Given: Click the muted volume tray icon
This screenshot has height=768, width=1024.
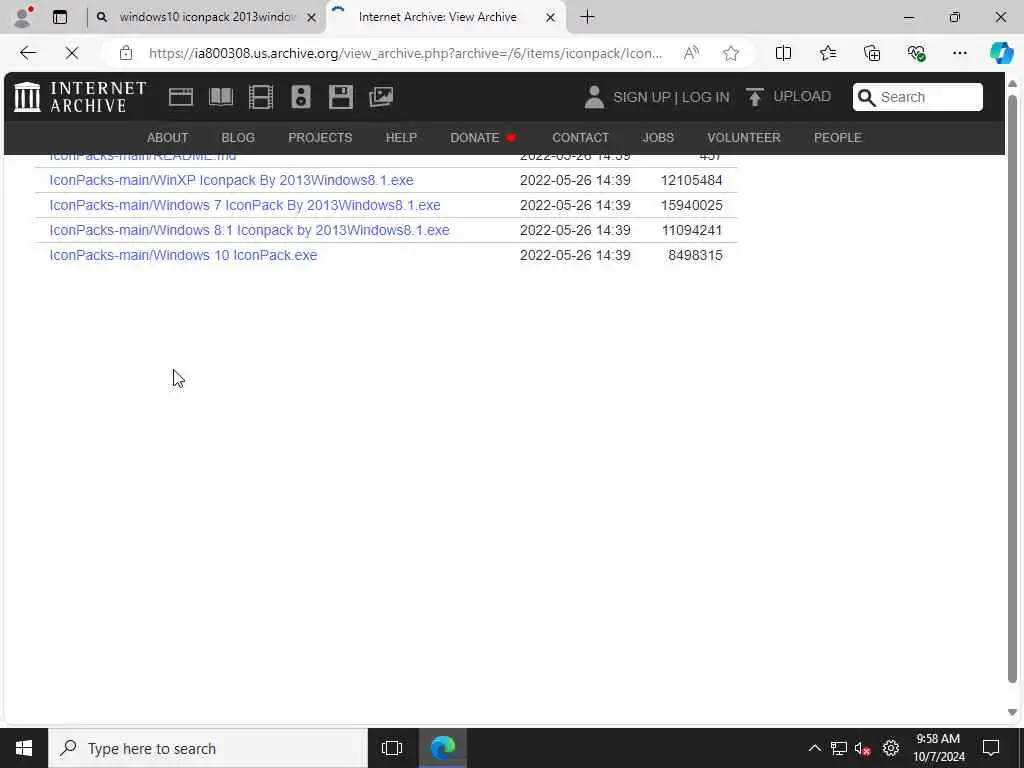Looking at the screenshot, I should 862,748.
